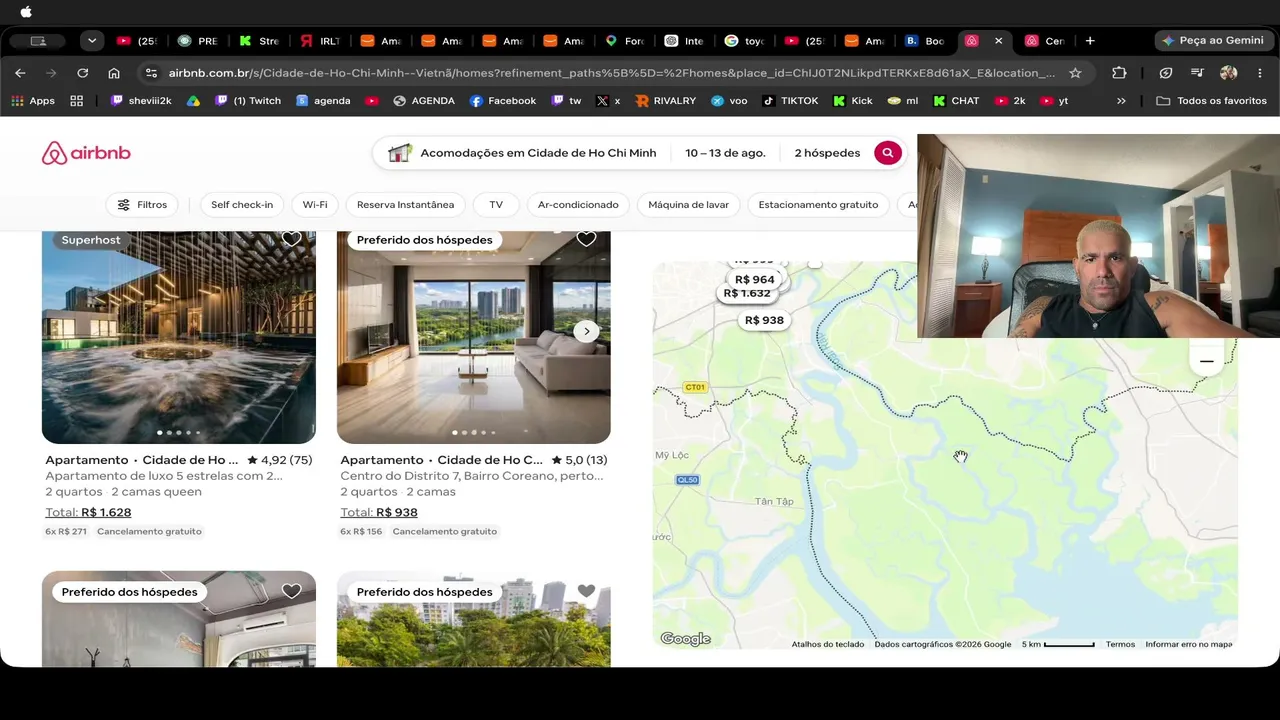The image size is (1280, 720).
Task: Toggle the Wi-Fi filter chip
Action: (x=315, y=205)
